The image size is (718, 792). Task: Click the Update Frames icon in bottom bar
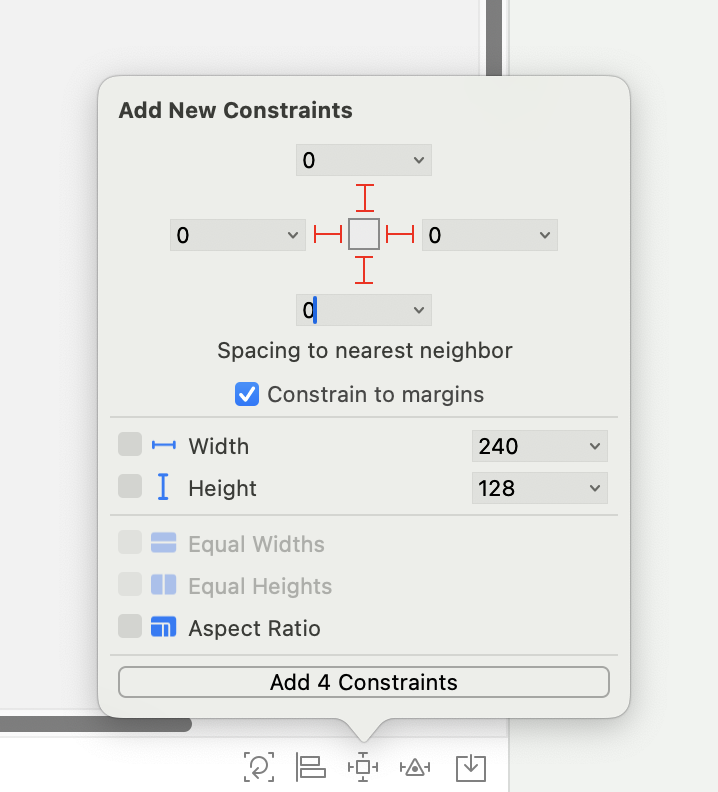click(x=259, y=767)
